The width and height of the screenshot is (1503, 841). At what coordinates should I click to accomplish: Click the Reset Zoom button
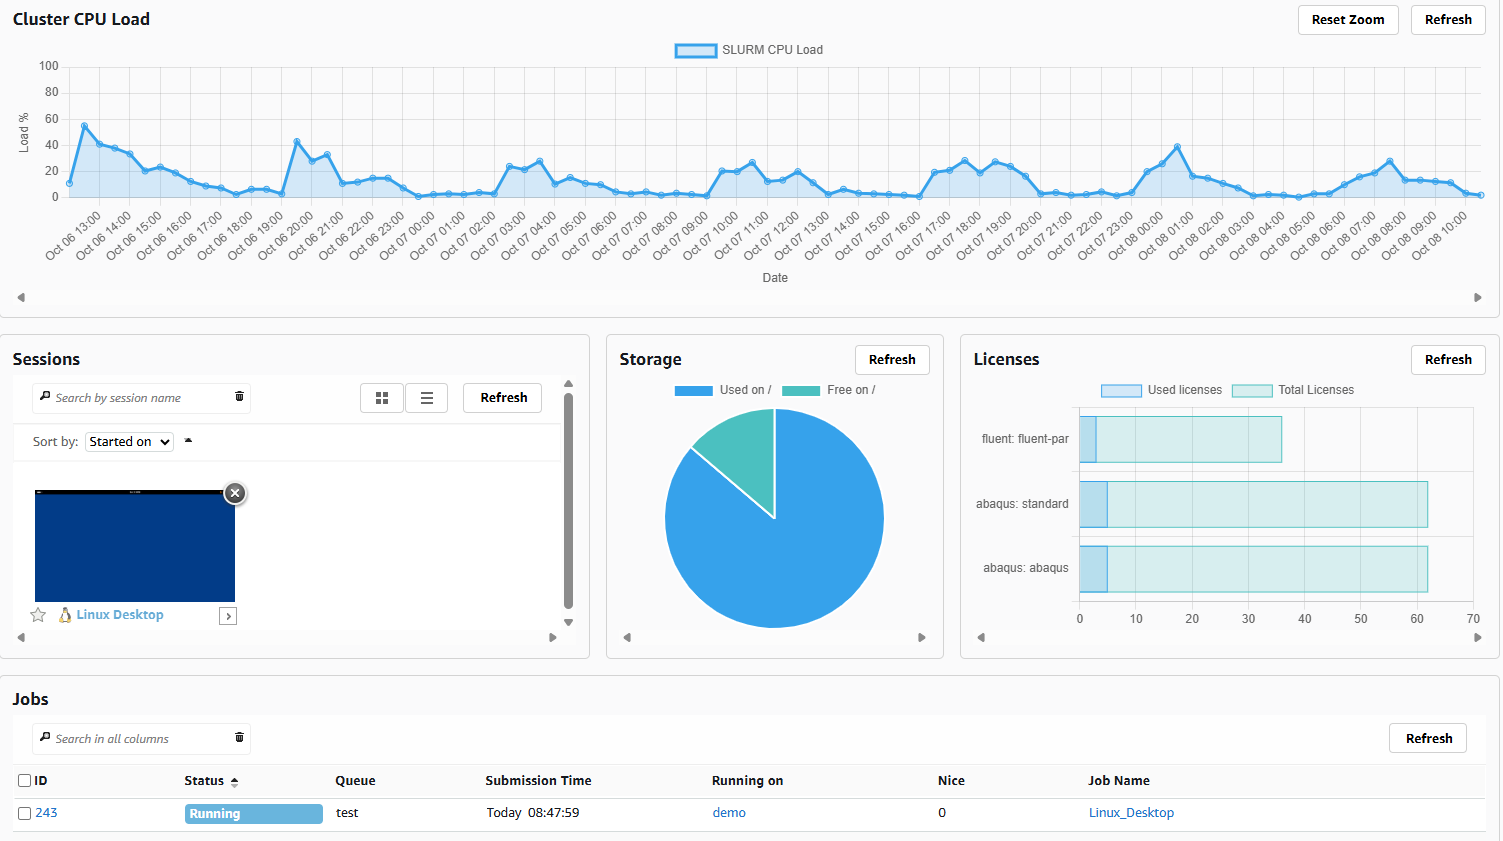tap(1347, 20)
